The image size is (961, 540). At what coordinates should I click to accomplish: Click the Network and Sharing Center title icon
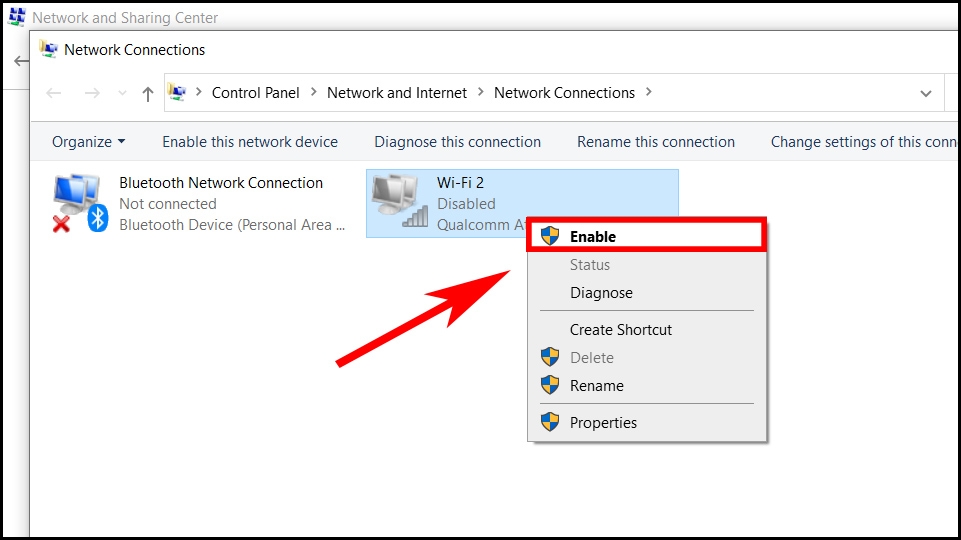(17, 17)
